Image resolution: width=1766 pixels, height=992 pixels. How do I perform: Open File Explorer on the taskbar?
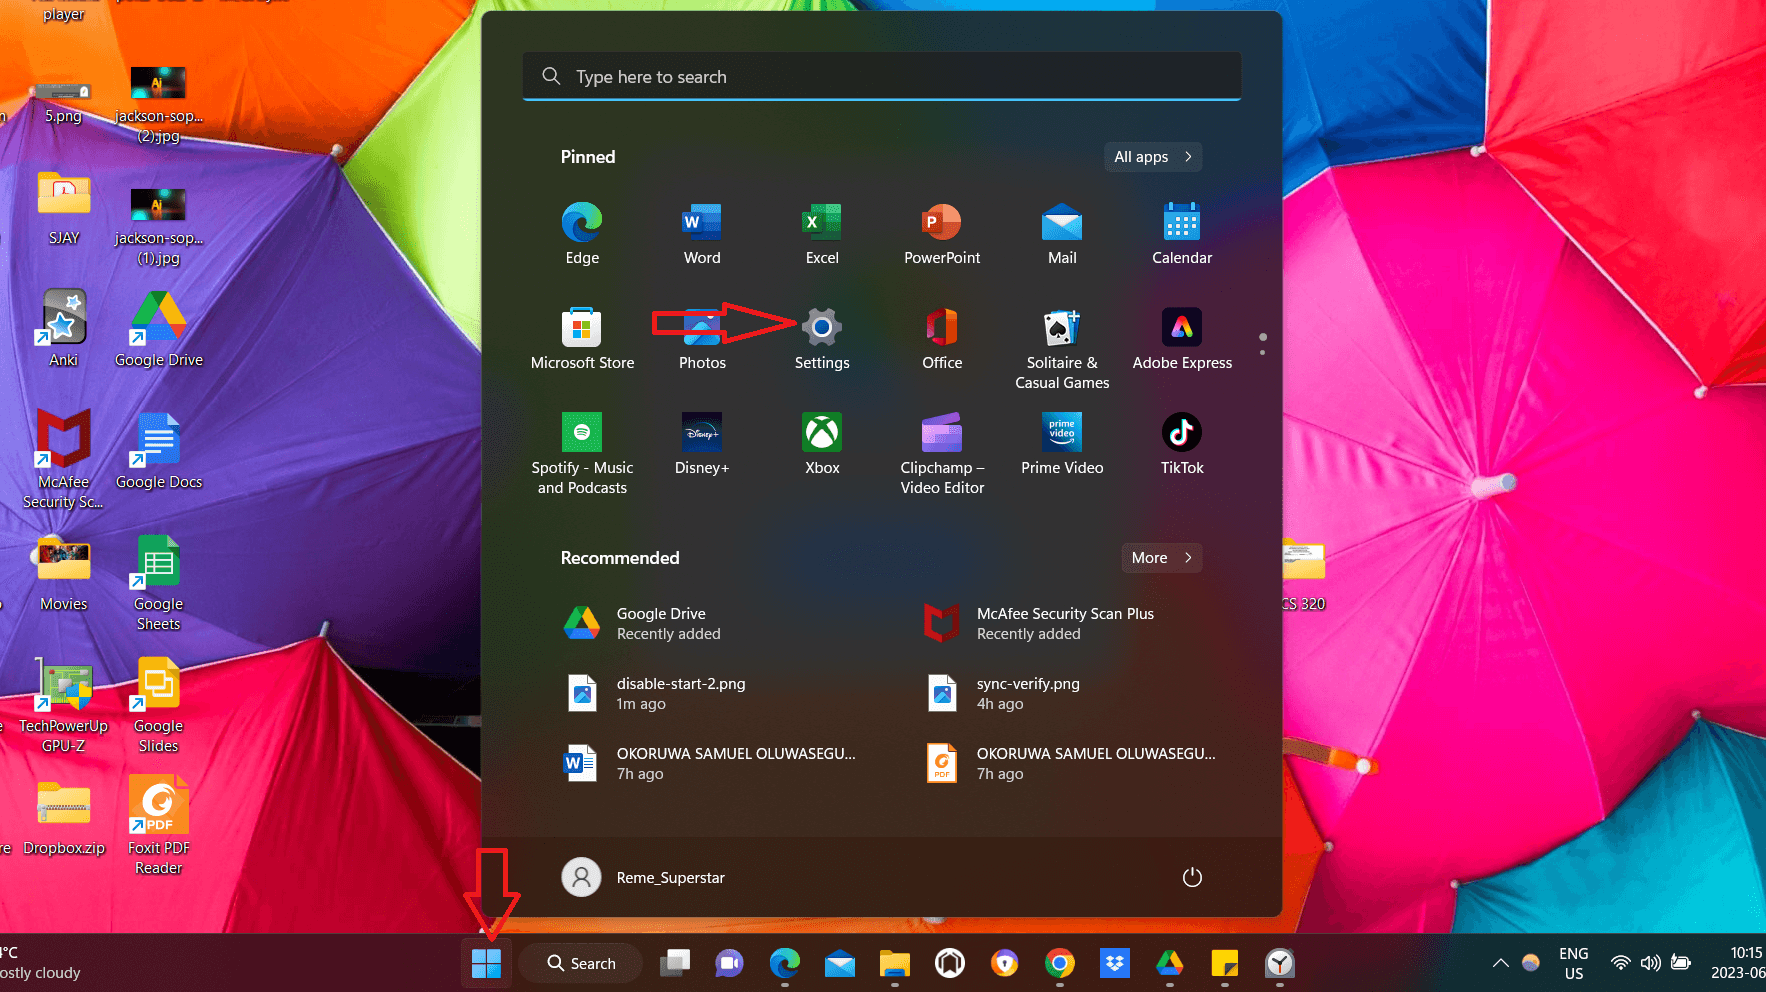[x=895, y=963]
